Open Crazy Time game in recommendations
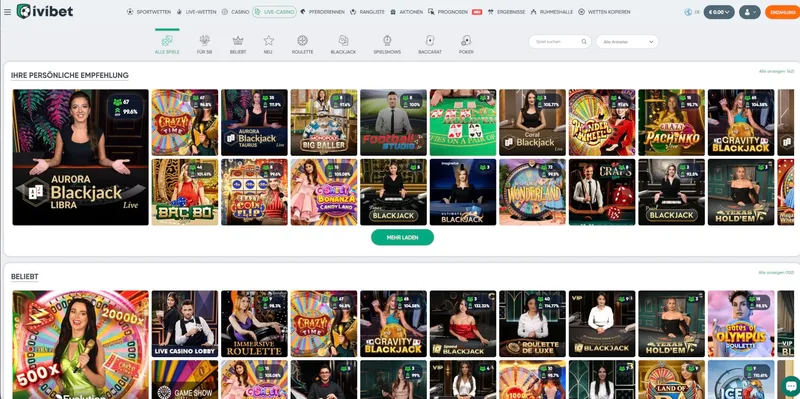 pos(185,122)
